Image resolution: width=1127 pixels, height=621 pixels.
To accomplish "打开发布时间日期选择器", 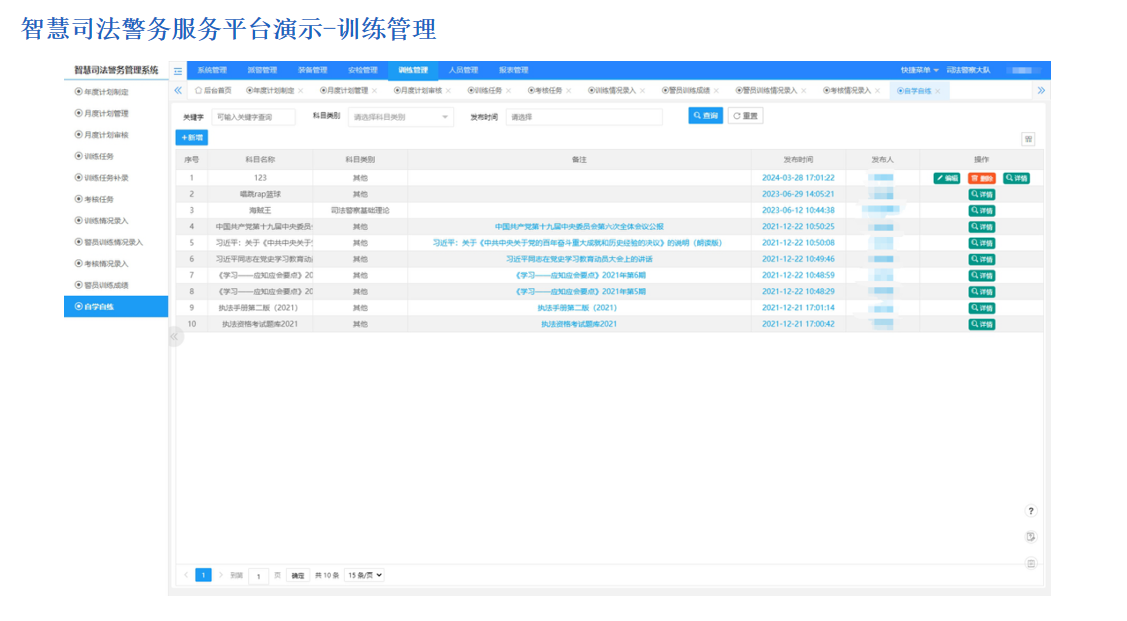I will tap(585, 117).
